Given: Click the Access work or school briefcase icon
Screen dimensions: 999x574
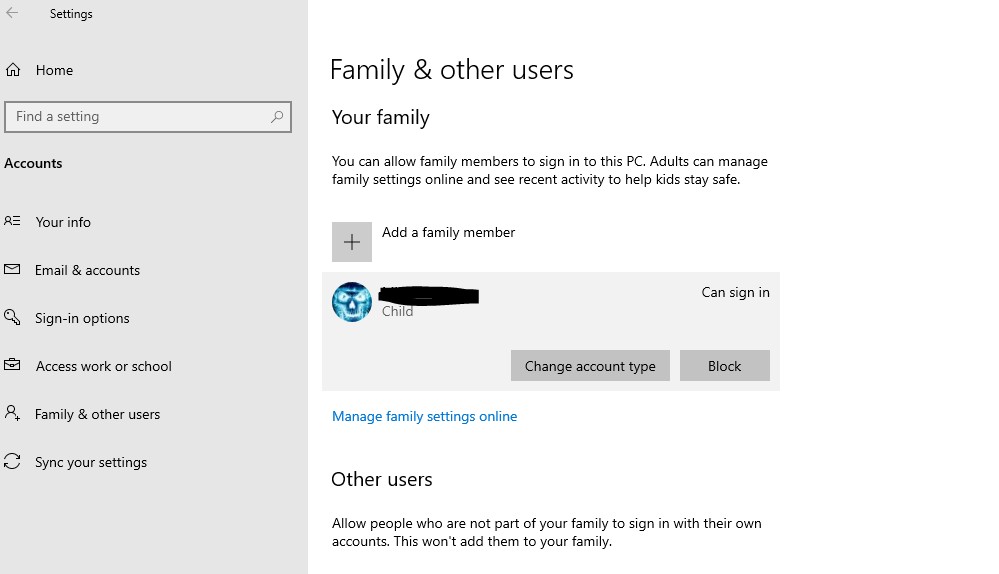Looking at the screenshot, I should click(12, 366).
